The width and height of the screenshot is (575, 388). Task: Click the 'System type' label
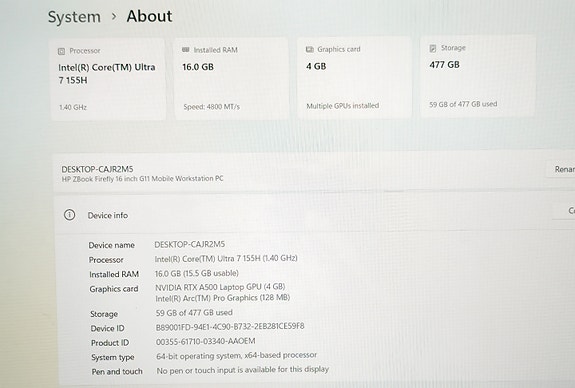[113, 357]
